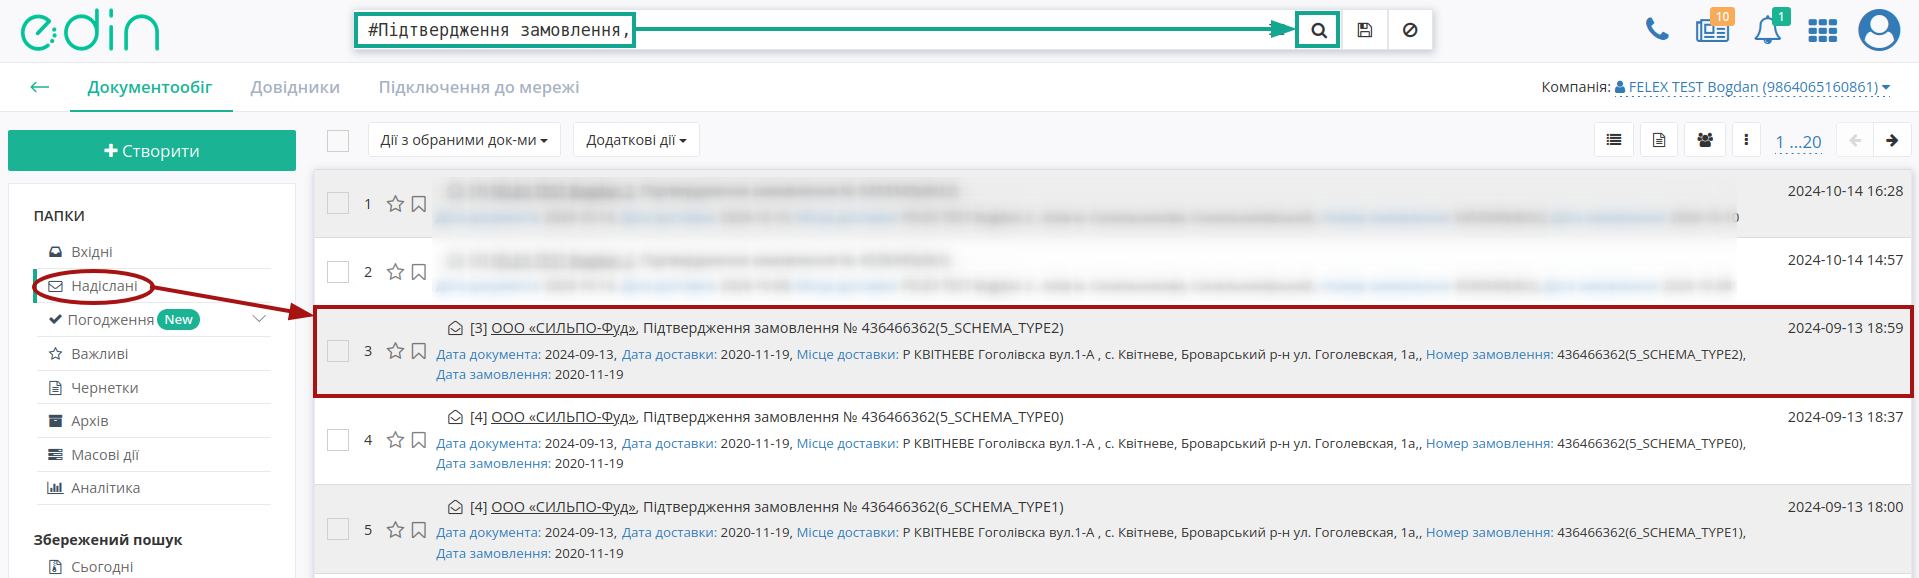The height and width of the screenshot is (578, 1919).
Task: Bookmark document row 5
Action: pos(419,530)
